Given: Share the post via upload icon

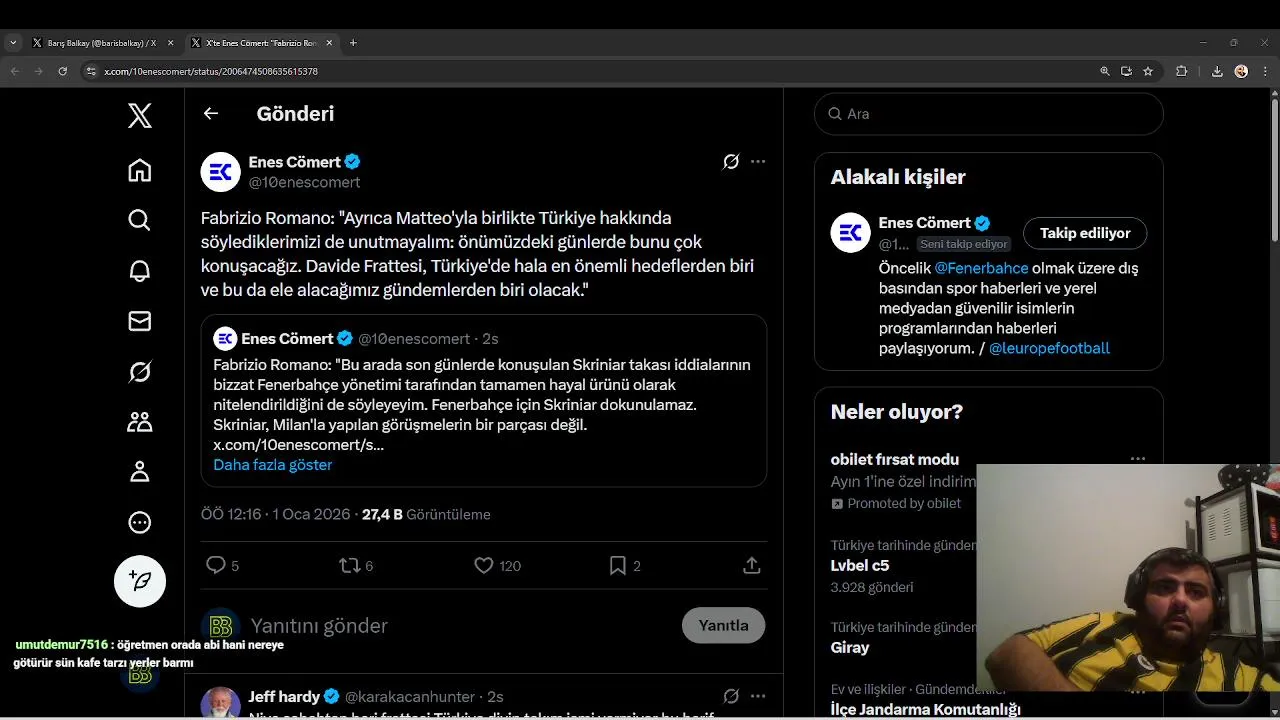Looking at the screenshot, I should [x=752, y=565].
